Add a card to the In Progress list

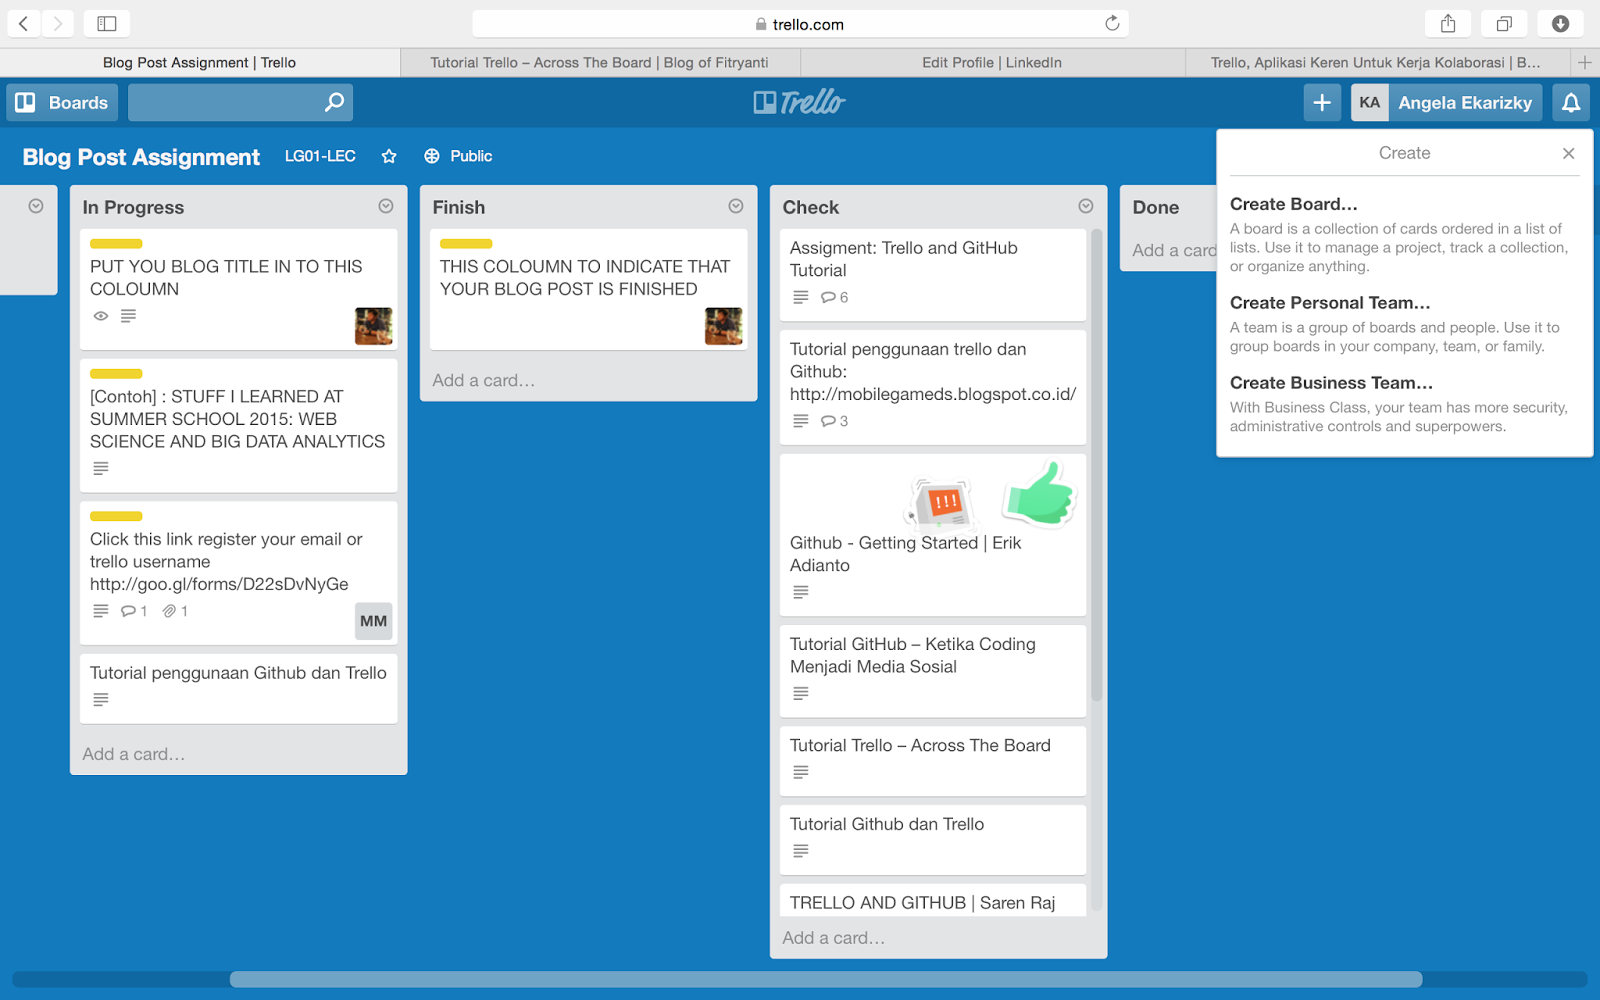[134, 754]
